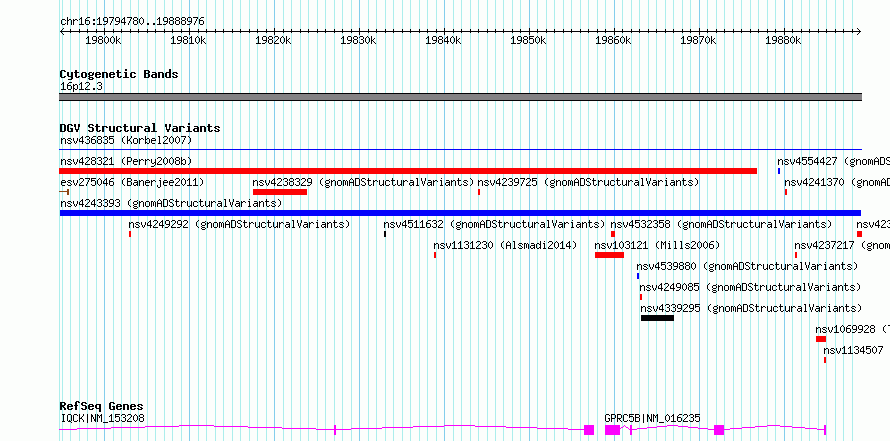Click the chr16:19794780..19888976 coordinate label
The width and height of the screenshot is (890, 441).
click(132, 22)
